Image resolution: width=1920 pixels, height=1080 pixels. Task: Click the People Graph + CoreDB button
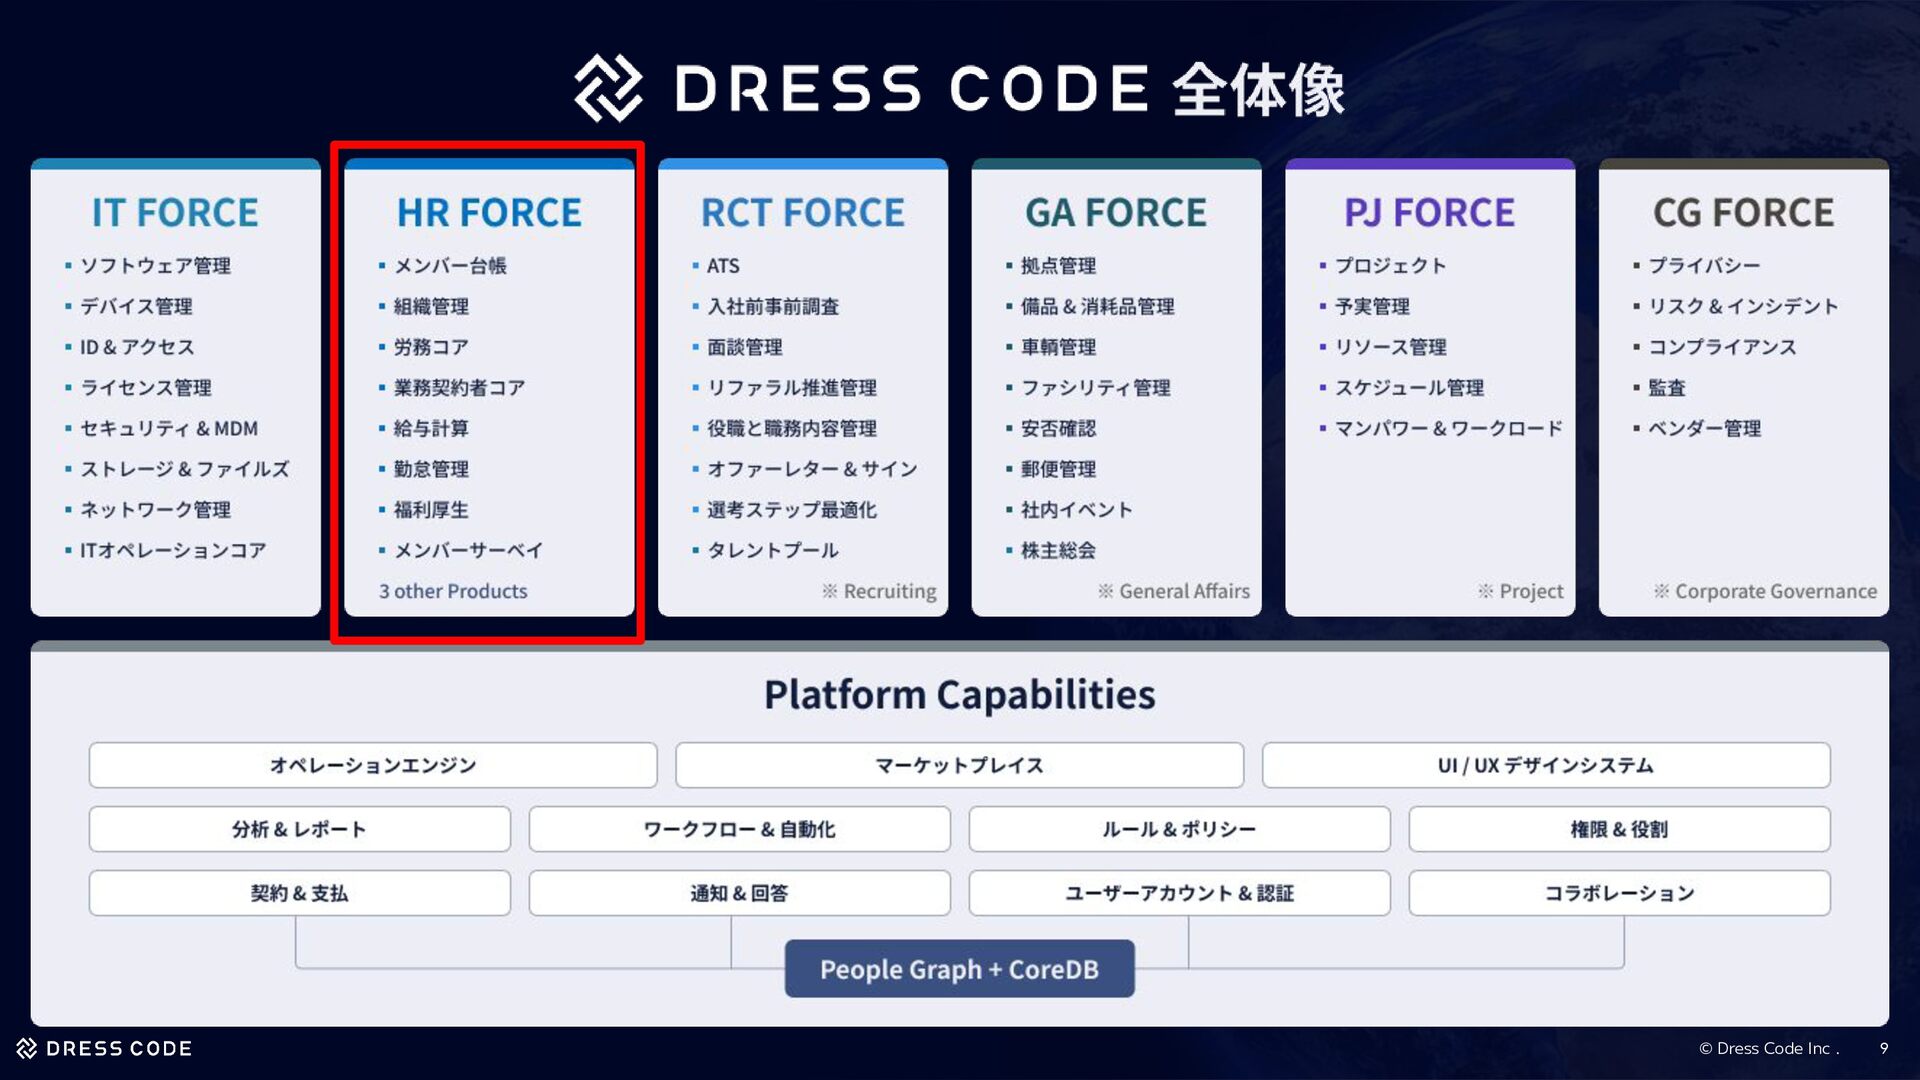tap(959, 969)
